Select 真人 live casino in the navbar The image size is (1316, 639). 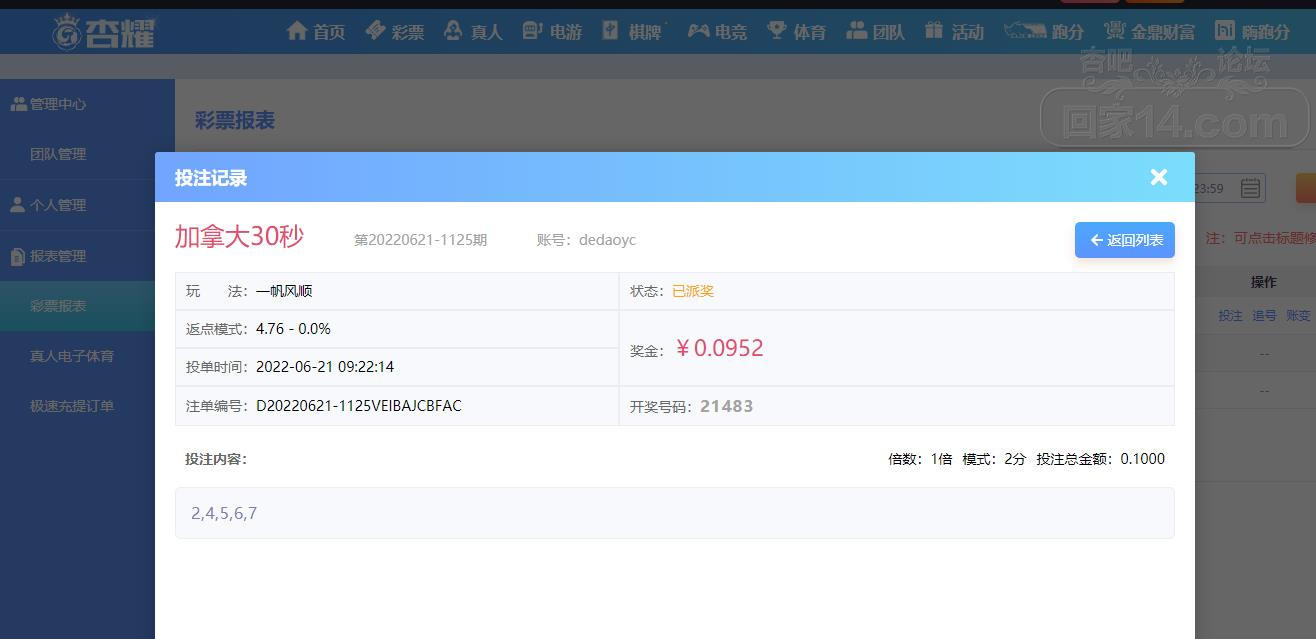(x=473, y=32)
